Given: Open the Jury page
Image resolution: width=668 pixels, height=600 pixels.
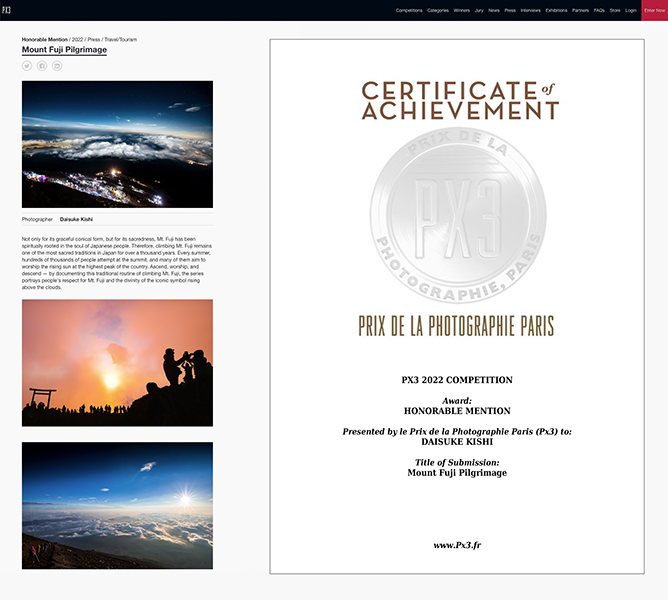Looking at the screenshot, I should click(x=480, y=10).
